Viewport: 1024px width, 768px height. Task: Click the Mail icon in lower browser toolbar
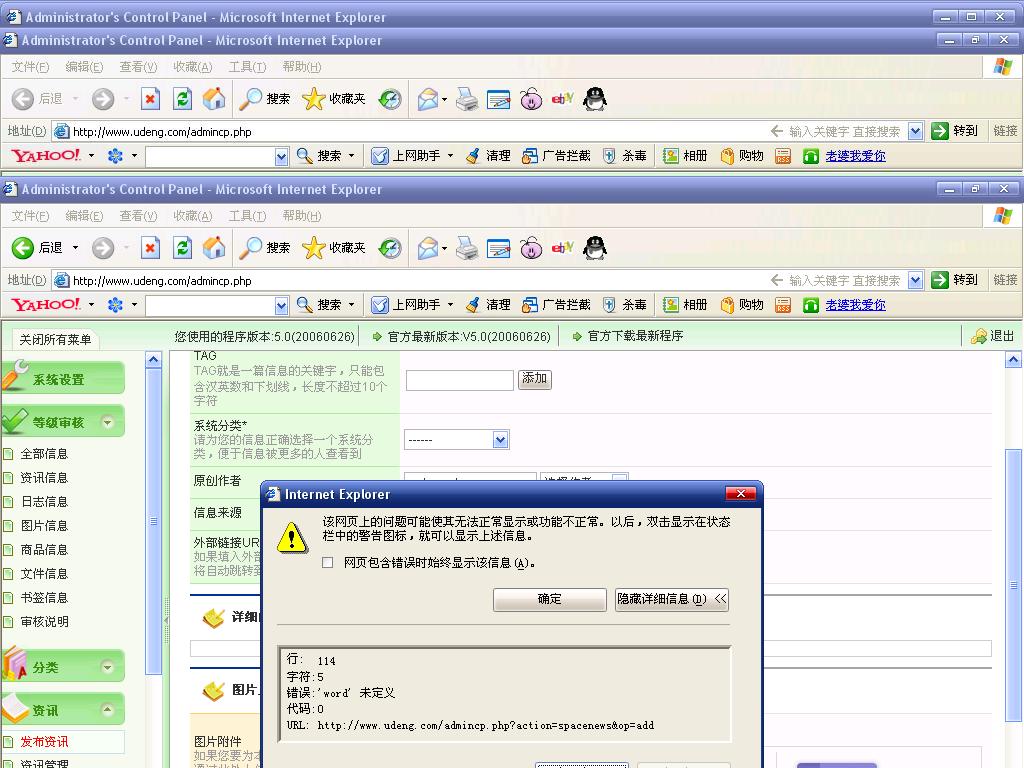(428, 248)
